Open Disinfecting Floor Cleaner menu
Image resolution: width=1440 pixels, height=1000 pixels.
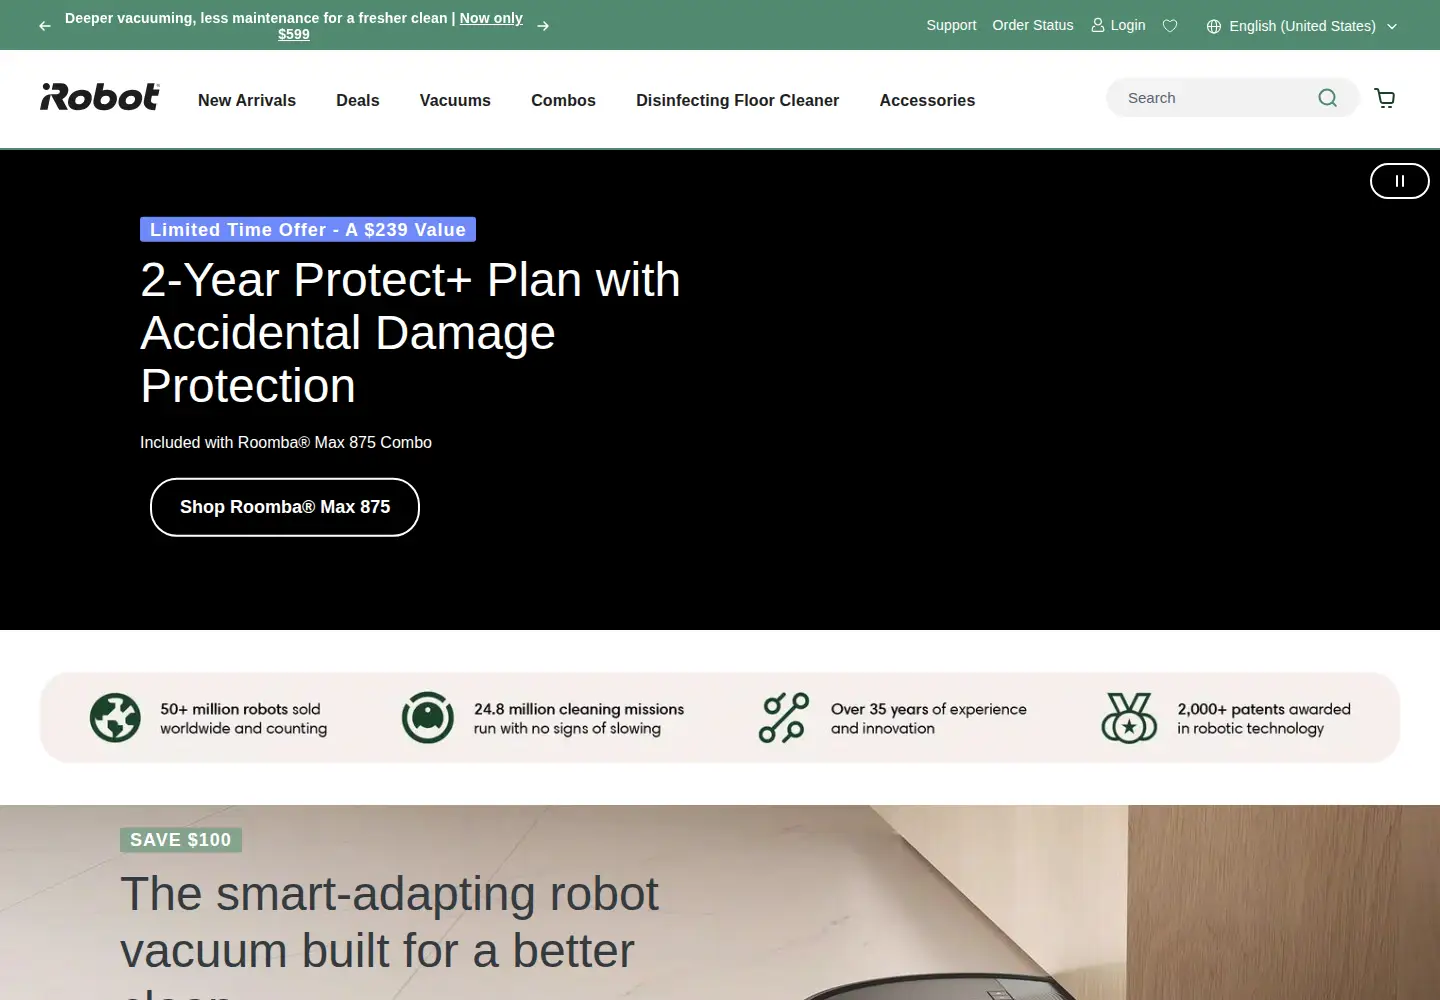pyautogui.click(x=737, y=100)
